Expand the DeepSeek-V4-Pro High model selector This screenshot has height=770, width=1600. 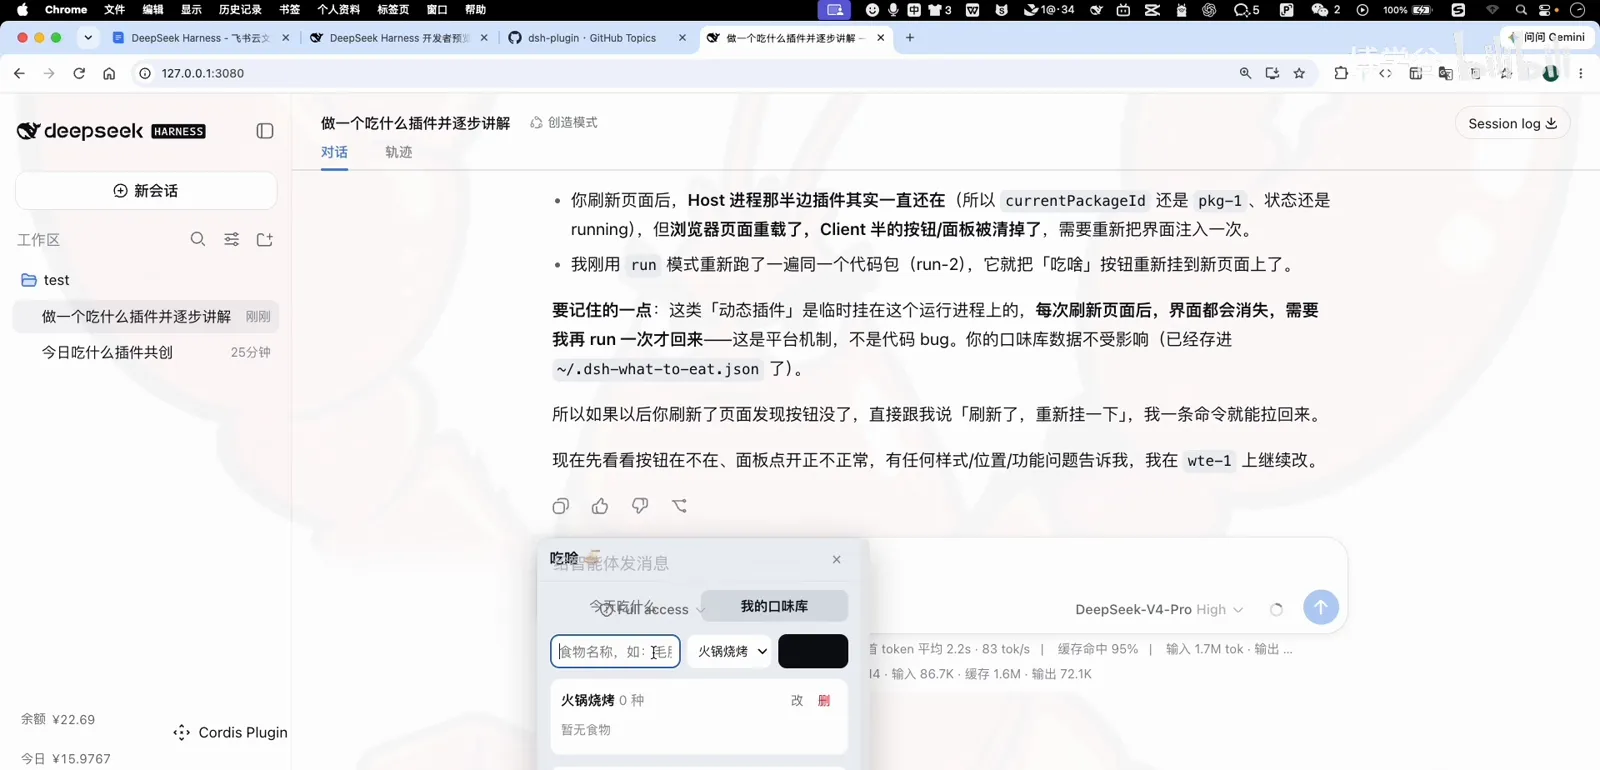coord(1159,609)
